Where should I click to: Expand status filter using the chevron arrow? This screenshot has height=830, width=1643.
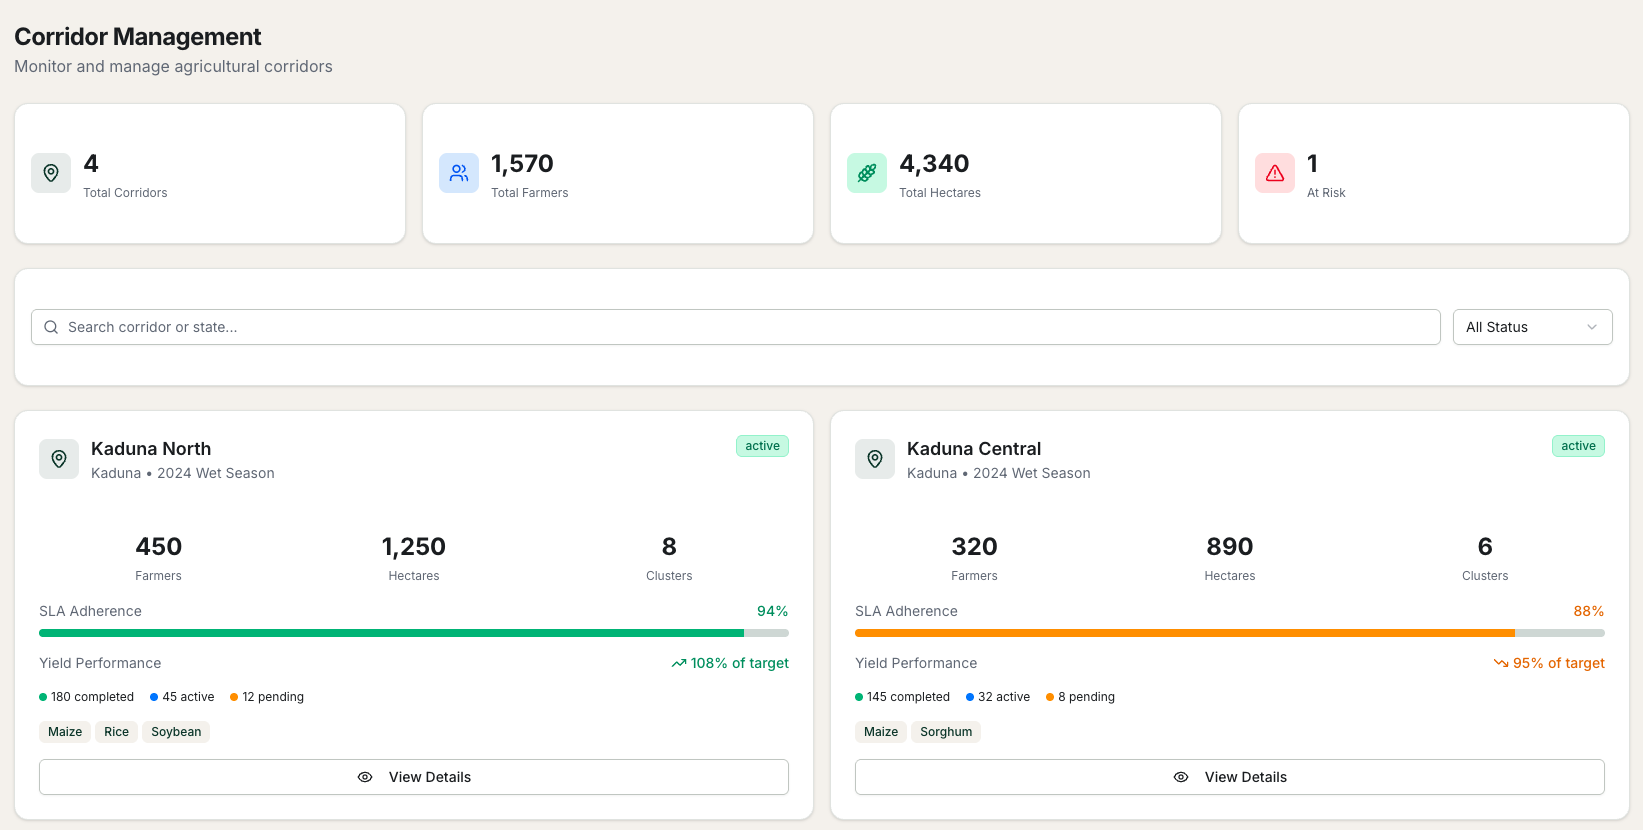tap(1592, 327)
